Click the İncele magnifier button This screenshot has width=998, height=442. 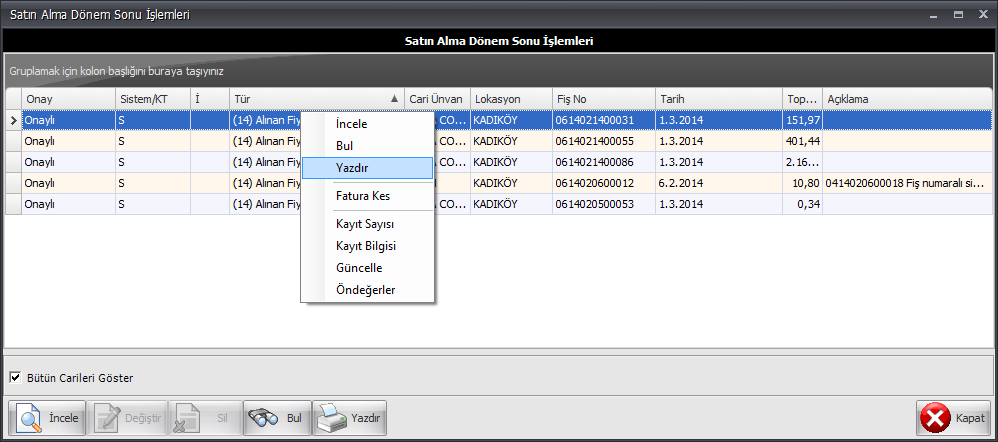48,417
